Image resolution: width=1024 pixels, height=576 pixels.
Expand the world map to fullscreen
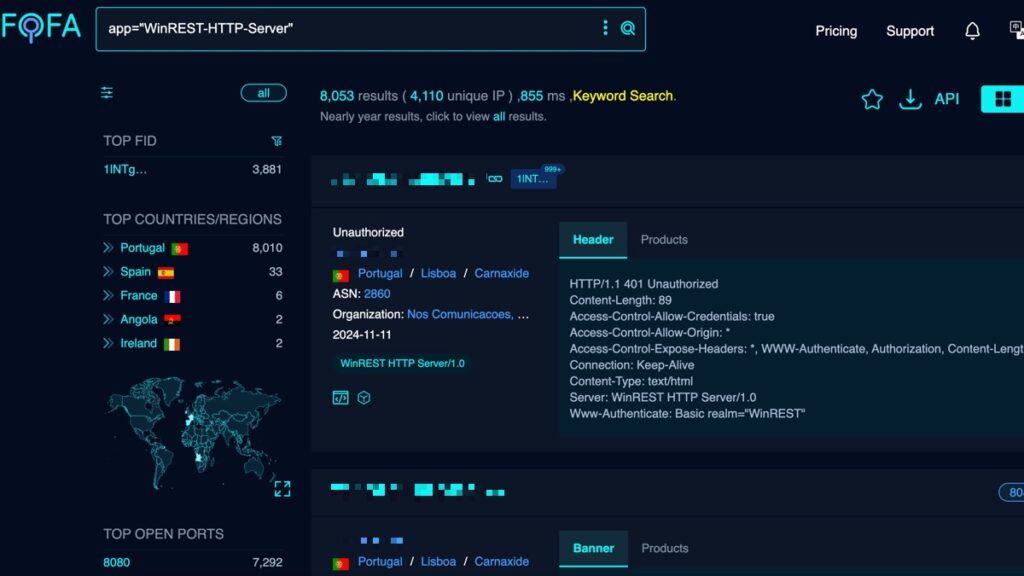point(283,489)
